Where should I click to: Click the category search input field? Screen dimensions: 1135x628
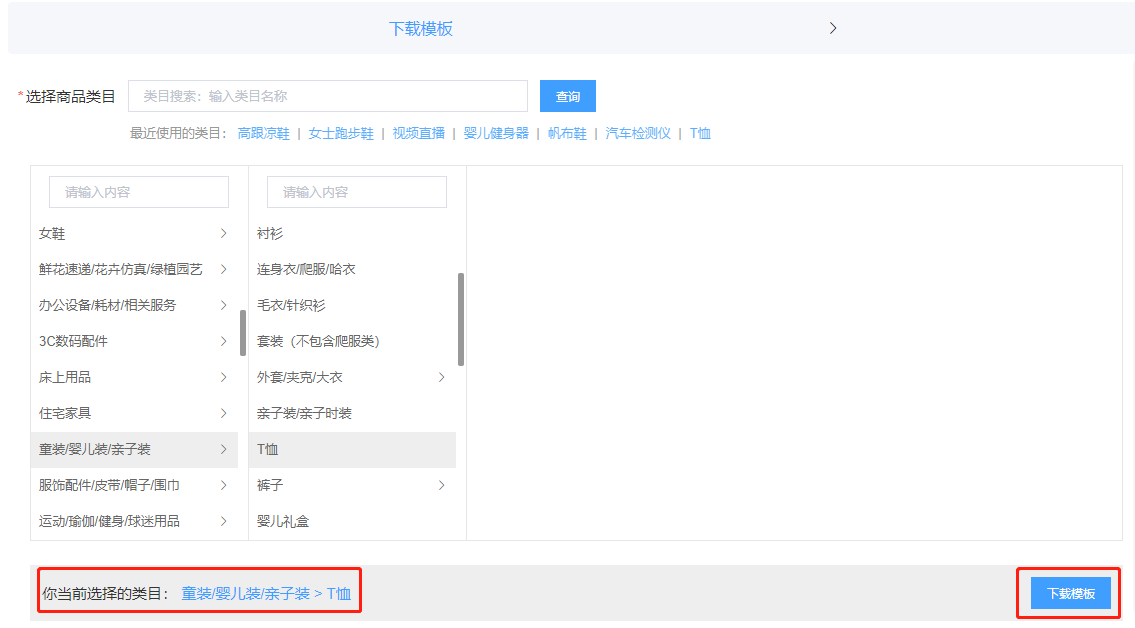(328, 96)
